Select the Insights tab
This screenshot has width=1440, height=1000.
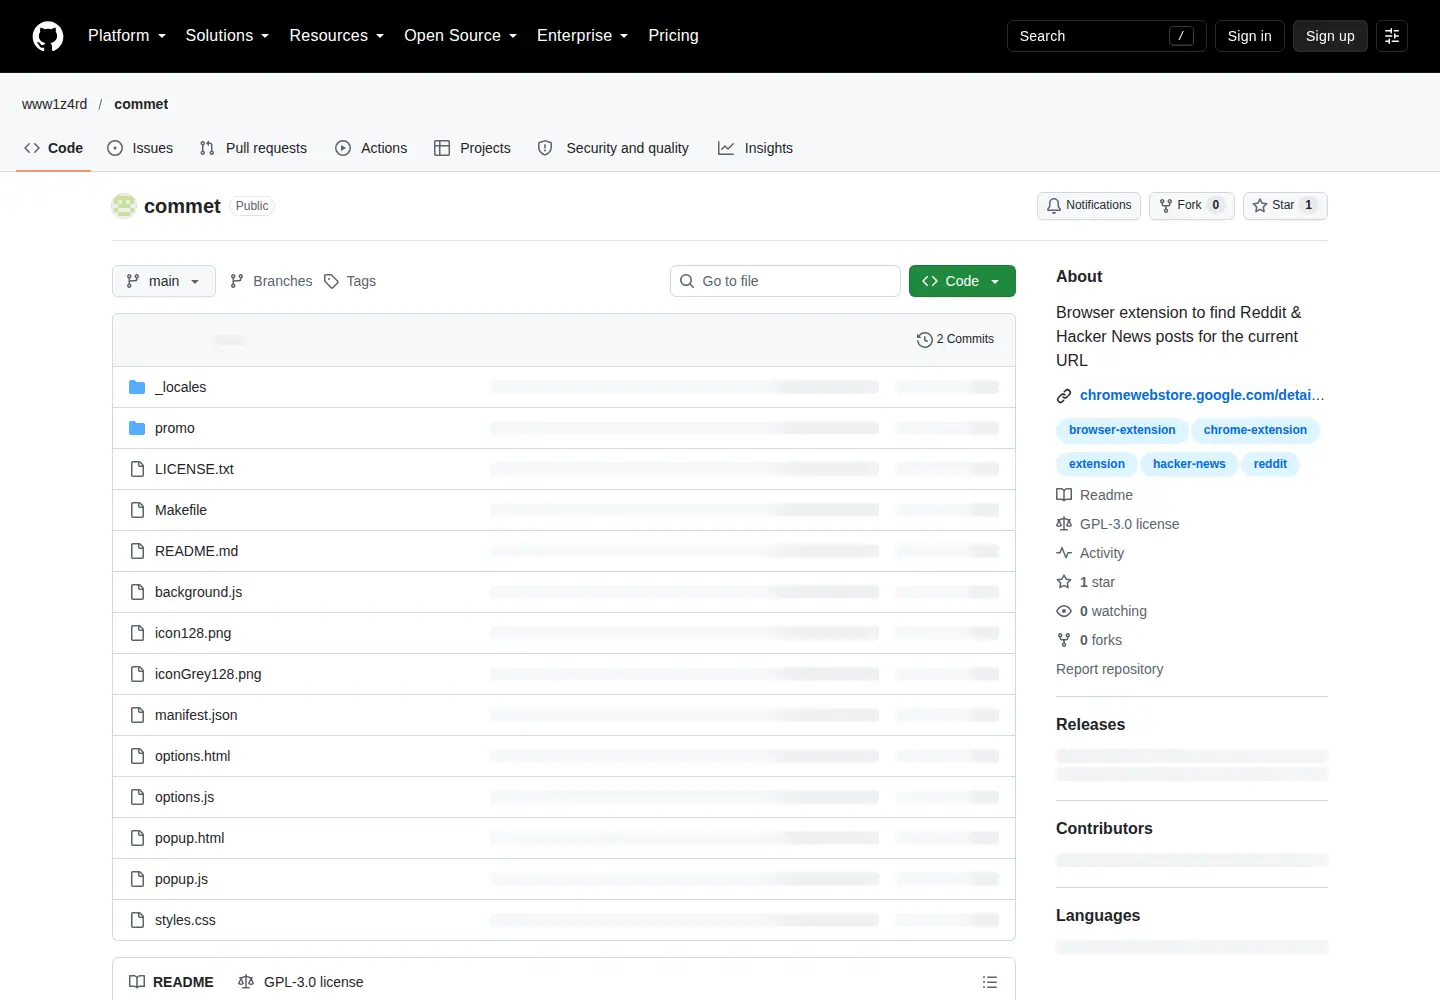[x=756, y=148]
